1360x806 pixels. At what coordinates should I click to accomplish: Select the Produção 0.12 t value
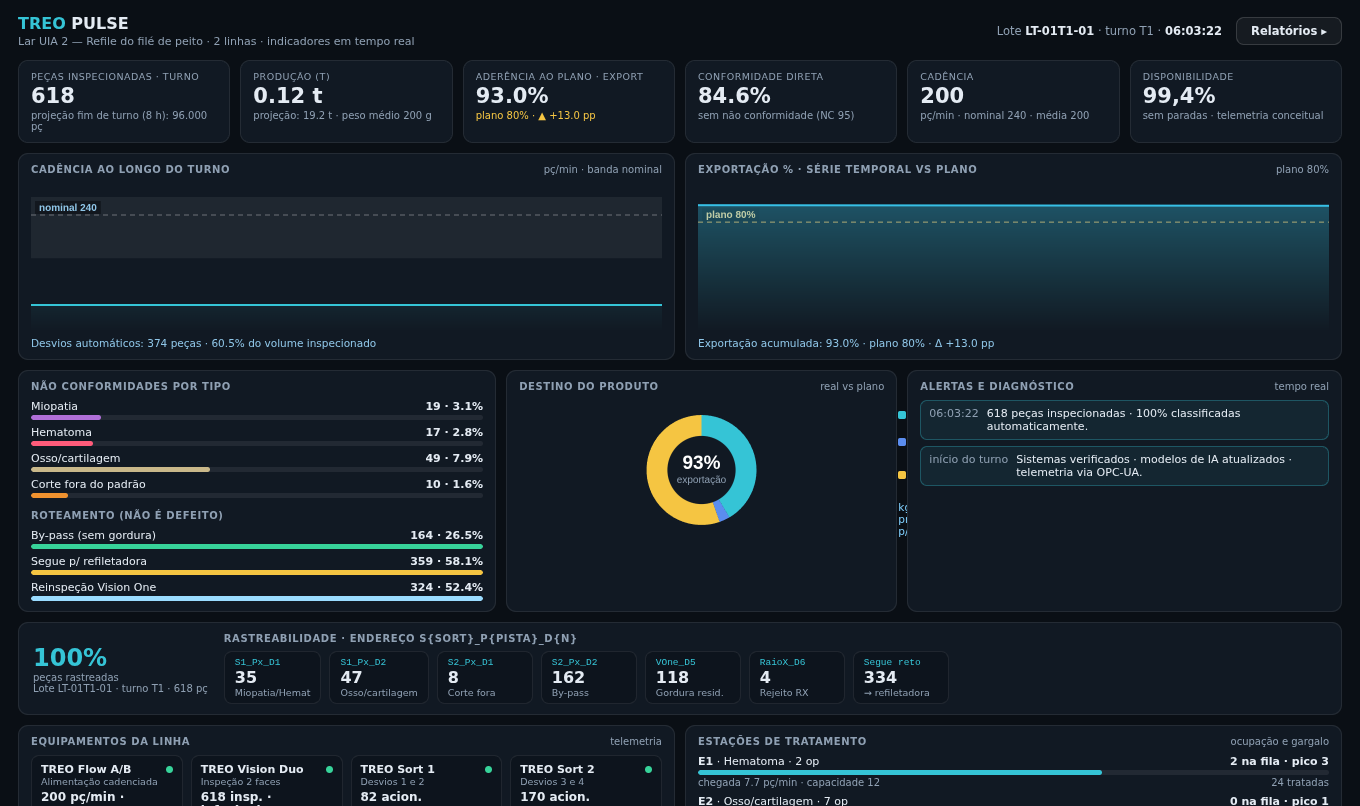pyautogui.click(x=288, y=96)
